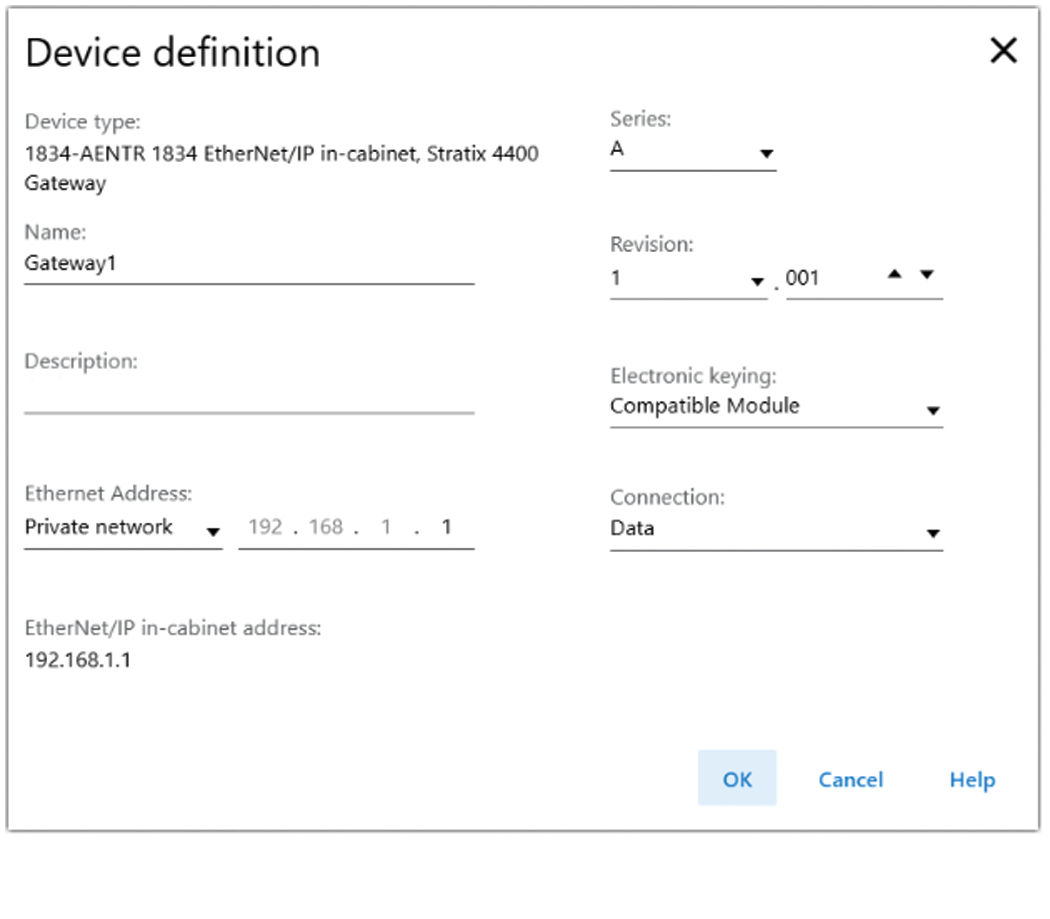
Task: Click the second IP octet 168
Action: click(x=326, y=527)
